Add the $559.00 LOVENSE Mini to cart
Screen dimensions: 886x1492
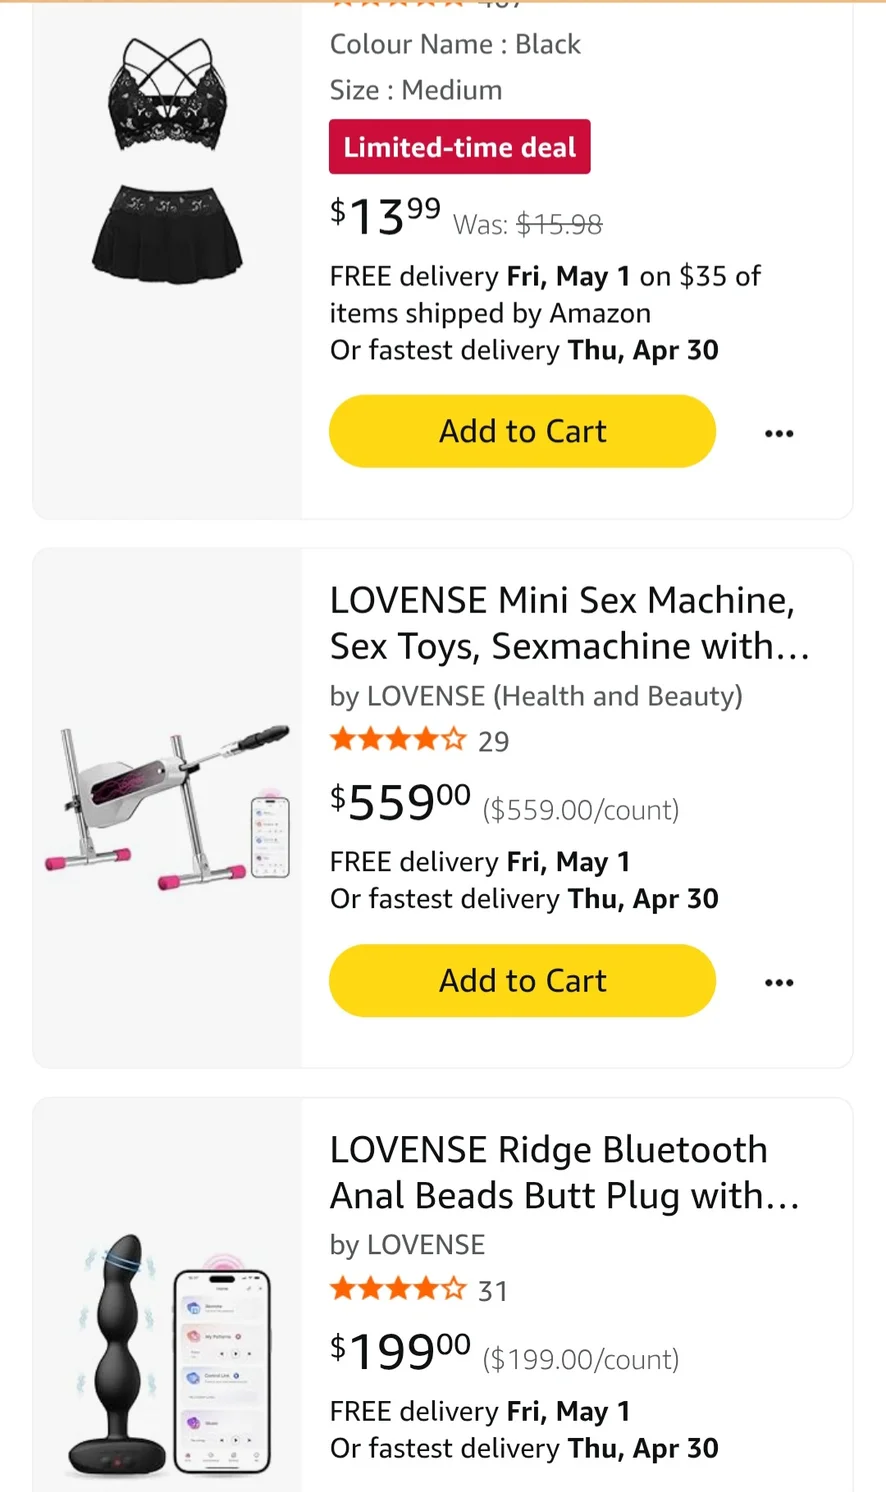[522, 980]
